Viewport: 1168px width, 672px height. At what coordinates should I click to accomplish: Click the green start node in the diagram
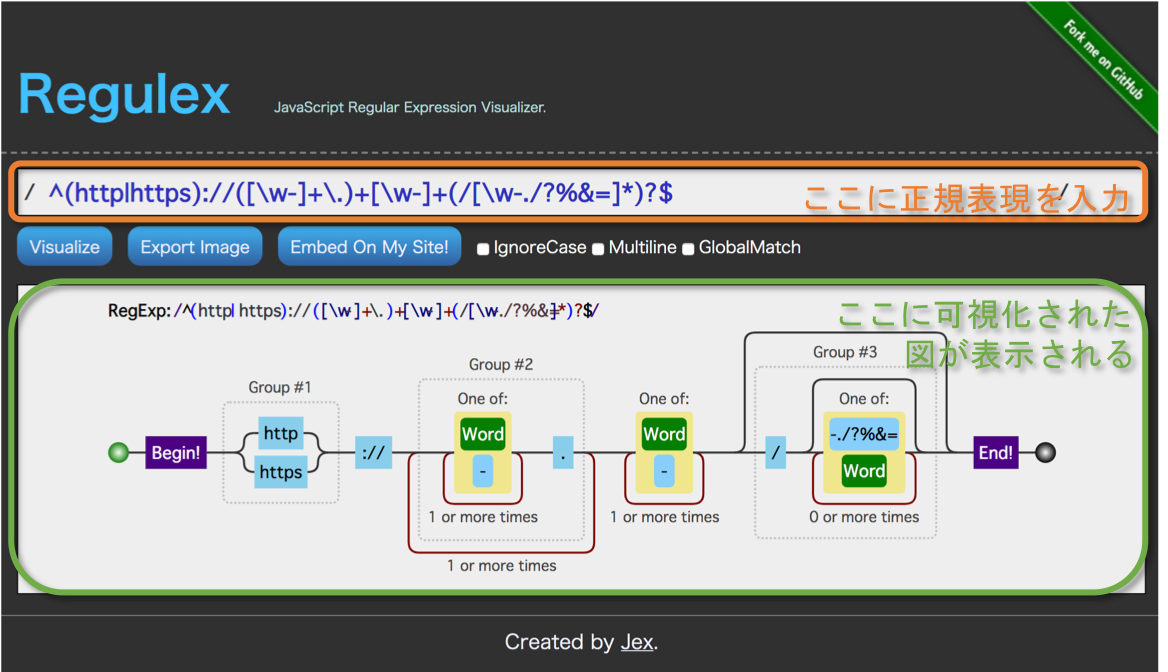point(118,452)
